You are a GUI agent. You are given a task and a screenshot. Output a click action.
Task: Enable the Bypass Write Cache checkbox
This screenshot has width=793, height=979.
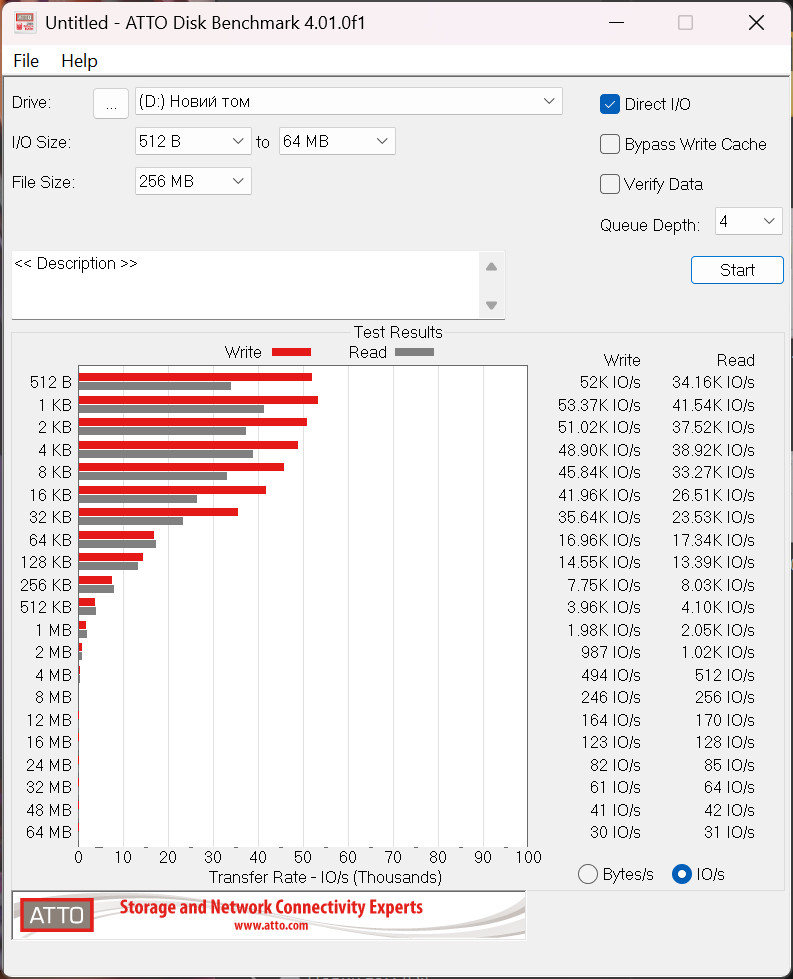609,144
